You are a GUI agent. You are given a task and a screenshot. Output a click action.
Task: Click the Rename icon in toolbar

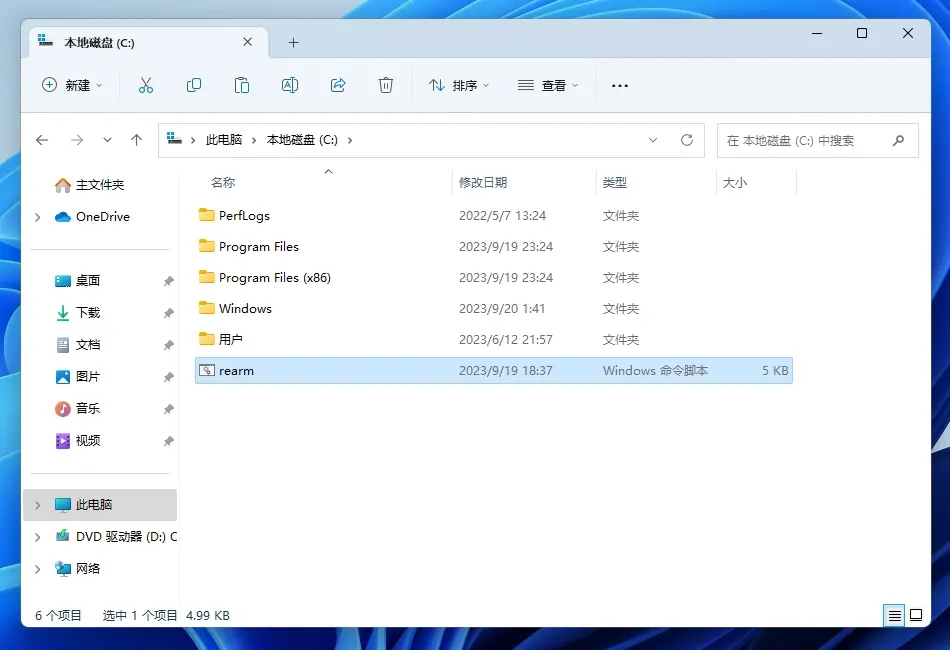click(x=290, y=85)
